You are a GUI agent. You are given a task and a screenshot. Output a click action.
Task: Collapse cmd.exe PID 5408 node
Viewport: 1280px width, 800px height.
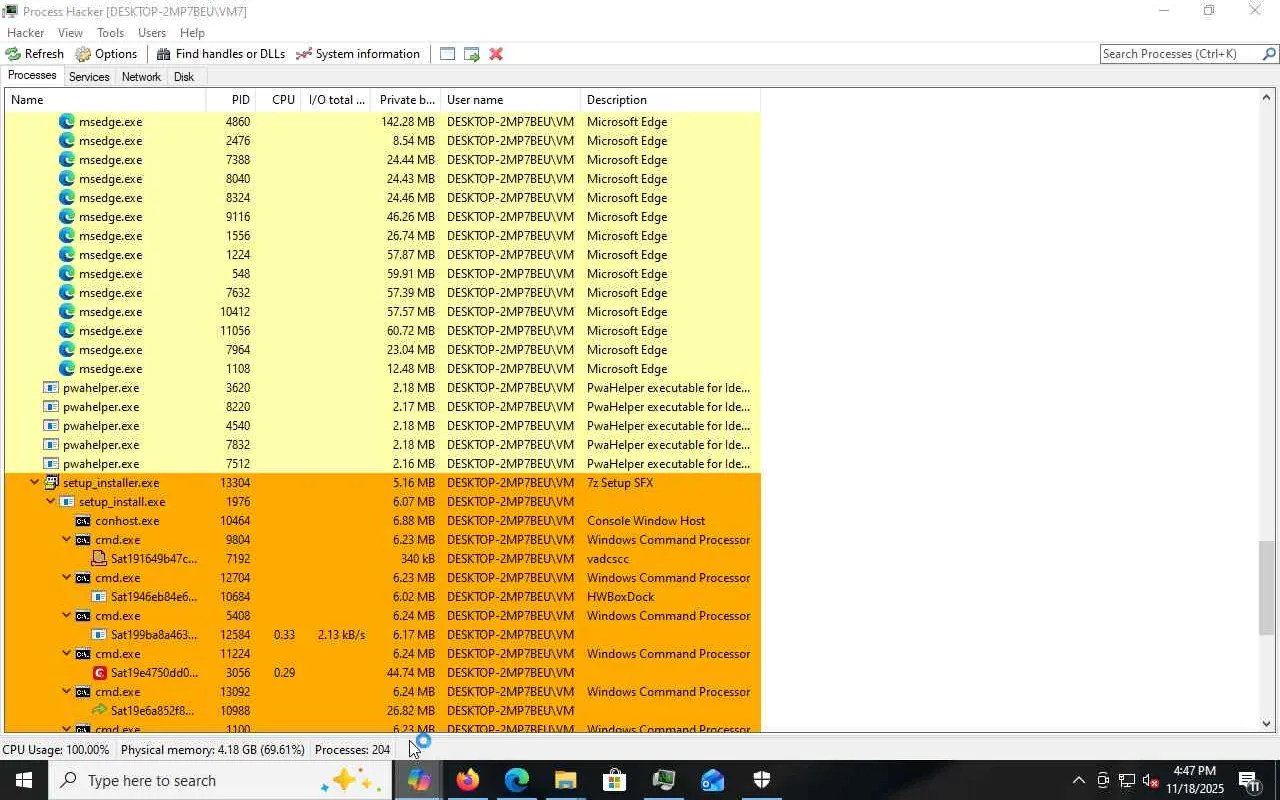(67, 616)
